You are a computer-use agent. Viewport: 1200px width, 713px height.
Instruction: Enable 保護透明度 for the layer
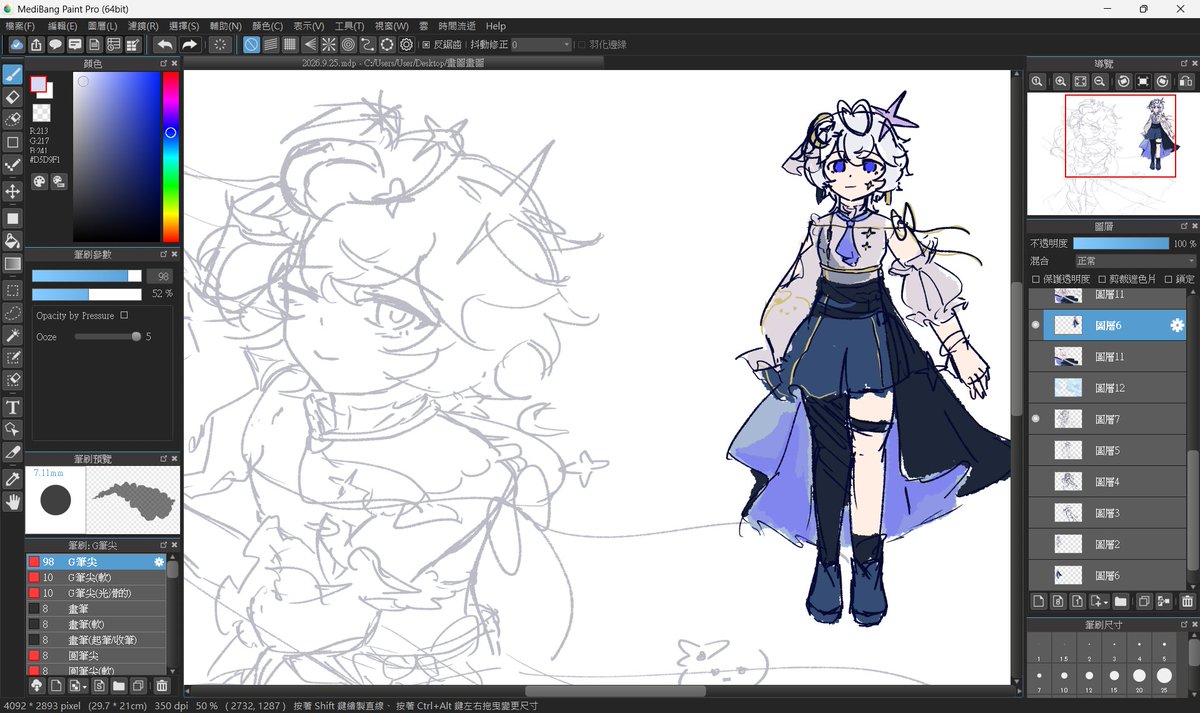[x=1036, y=279]
